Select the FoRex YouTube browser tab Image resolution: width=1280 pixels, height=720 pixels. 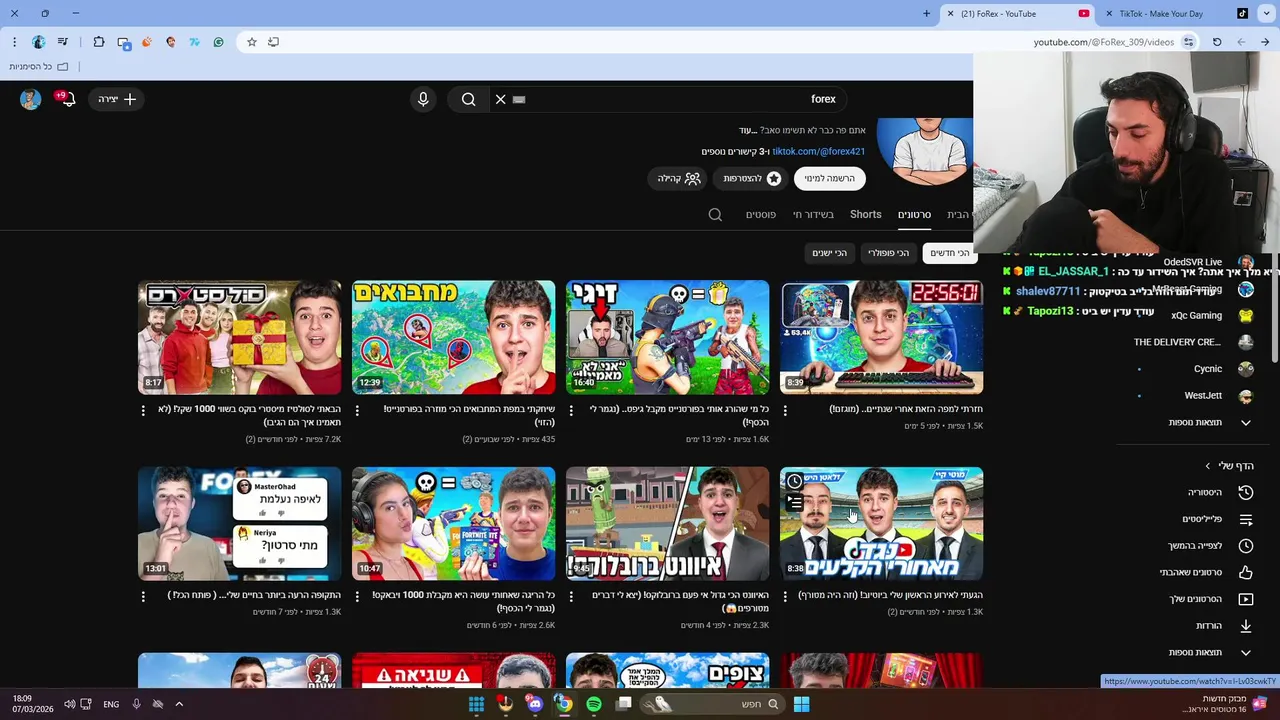pos(1016,14)
